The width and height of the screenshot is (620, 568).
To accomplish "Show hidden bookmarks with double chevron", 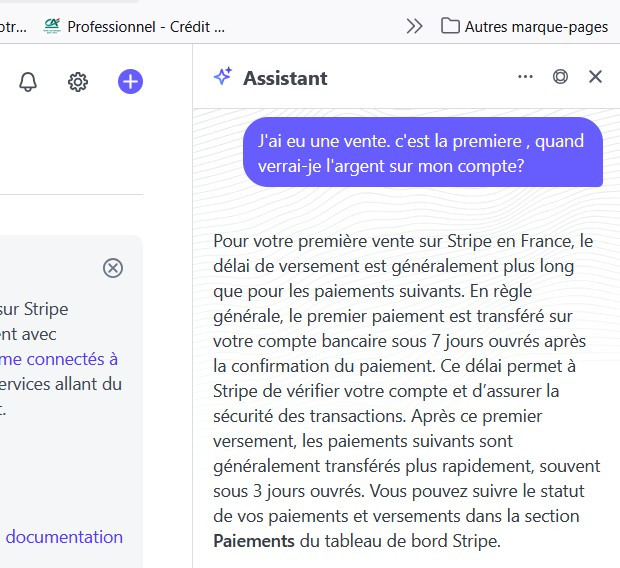I will tap(414, 26).
